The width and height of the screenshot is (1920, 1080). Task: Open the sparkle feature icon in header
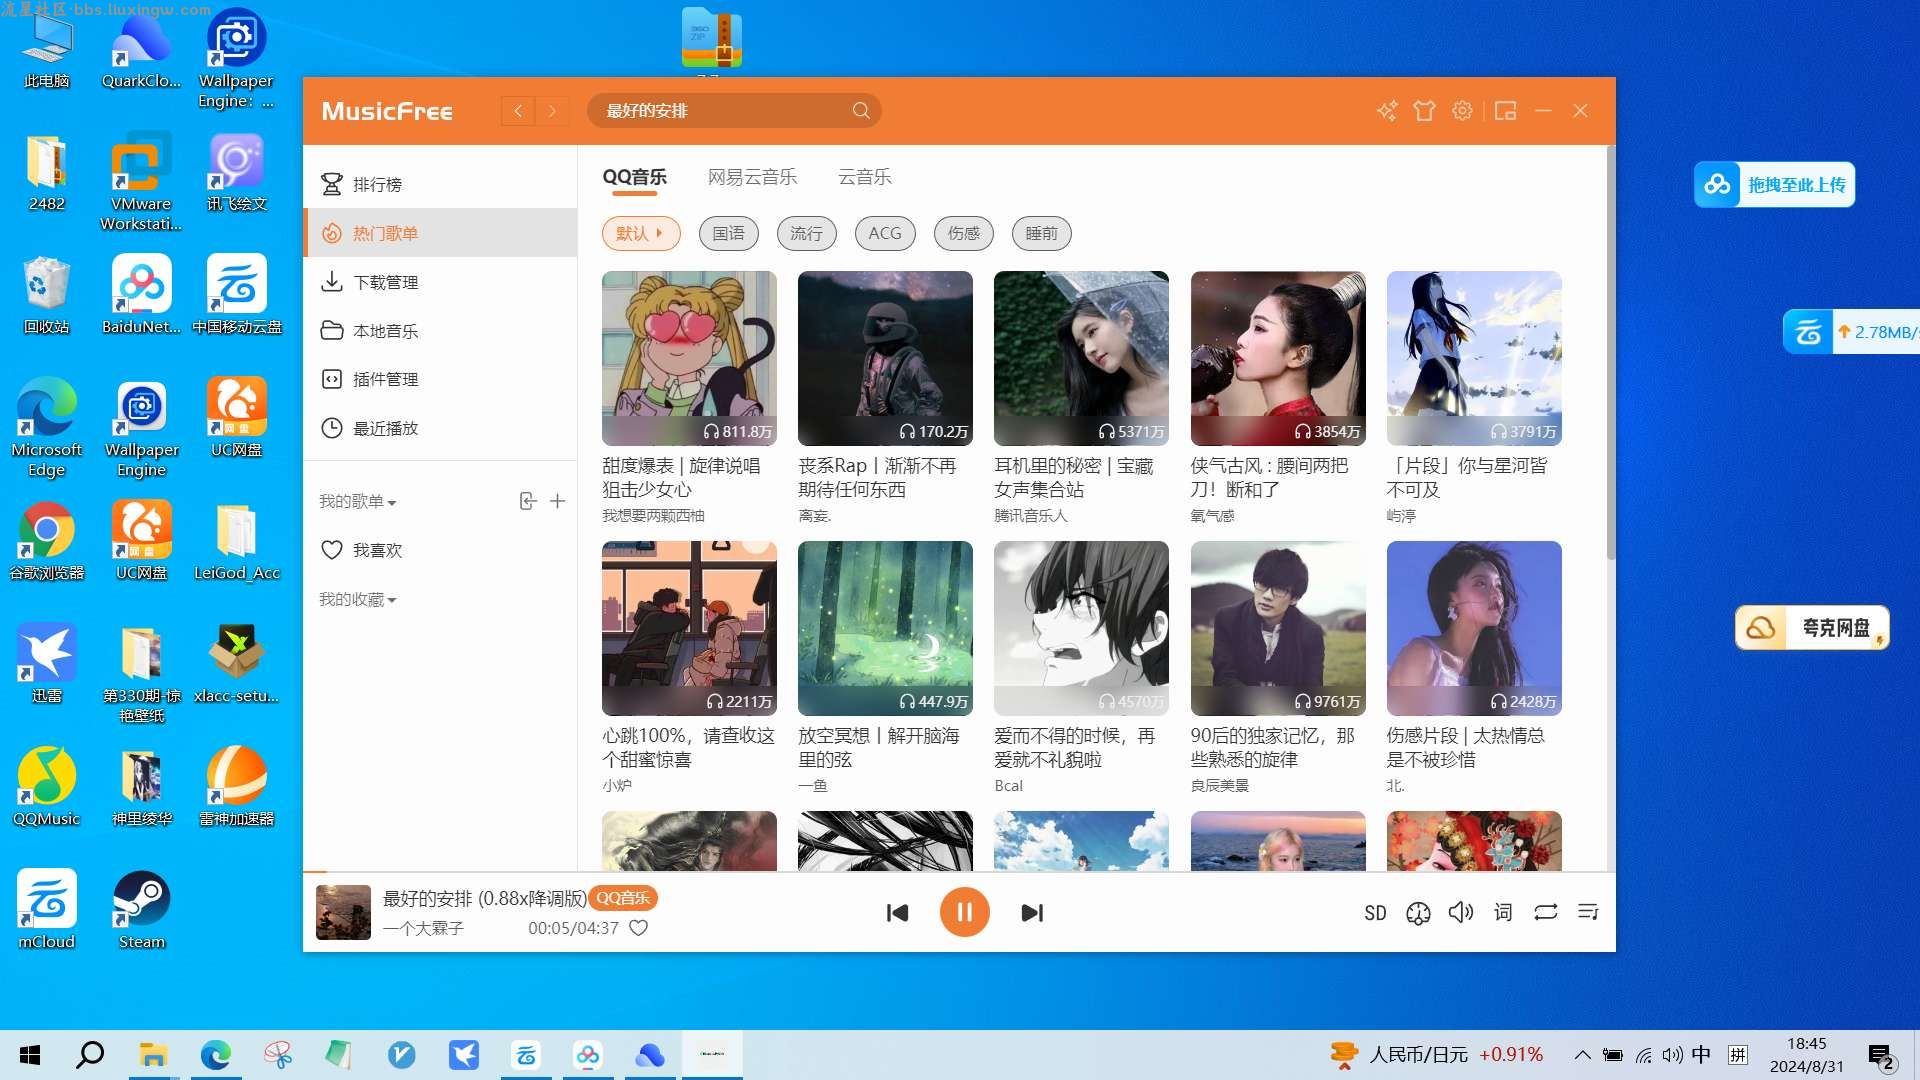[1386, 111]
